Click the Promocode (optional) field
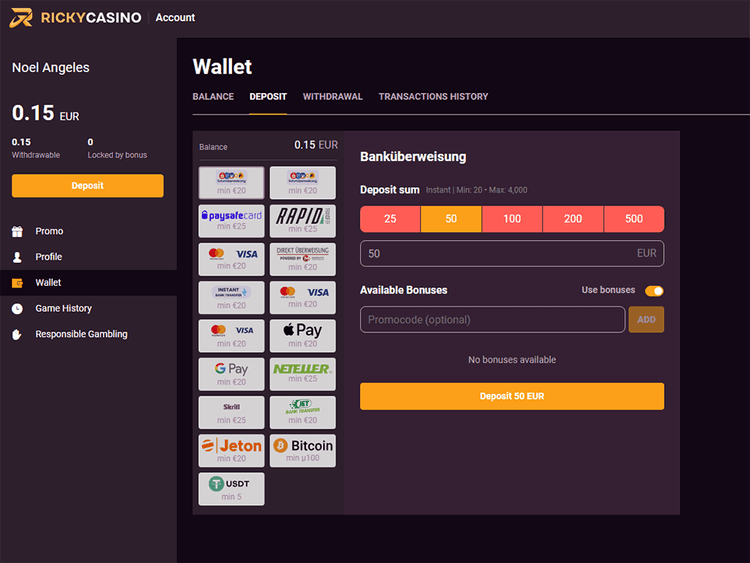Screen dimensions: 750x563 click(493, 320)
